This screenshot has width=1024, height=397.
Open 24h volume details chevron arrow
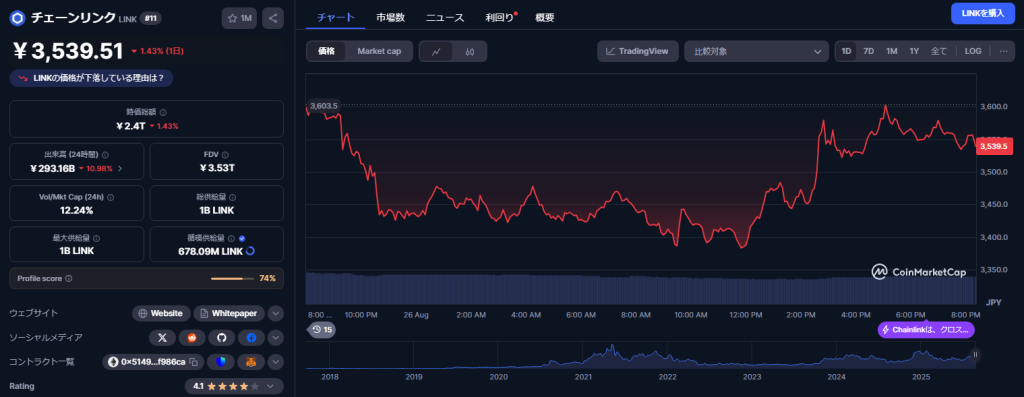(120, 168)
